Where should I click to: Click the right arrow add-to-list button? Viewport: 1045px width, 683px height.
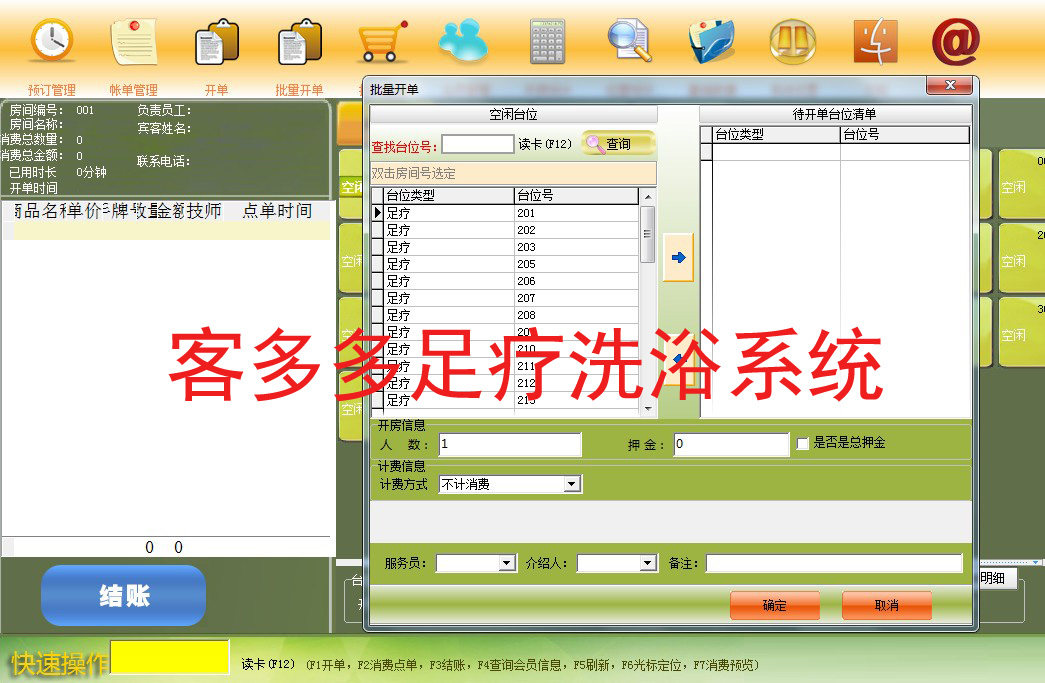coord(678,257)
